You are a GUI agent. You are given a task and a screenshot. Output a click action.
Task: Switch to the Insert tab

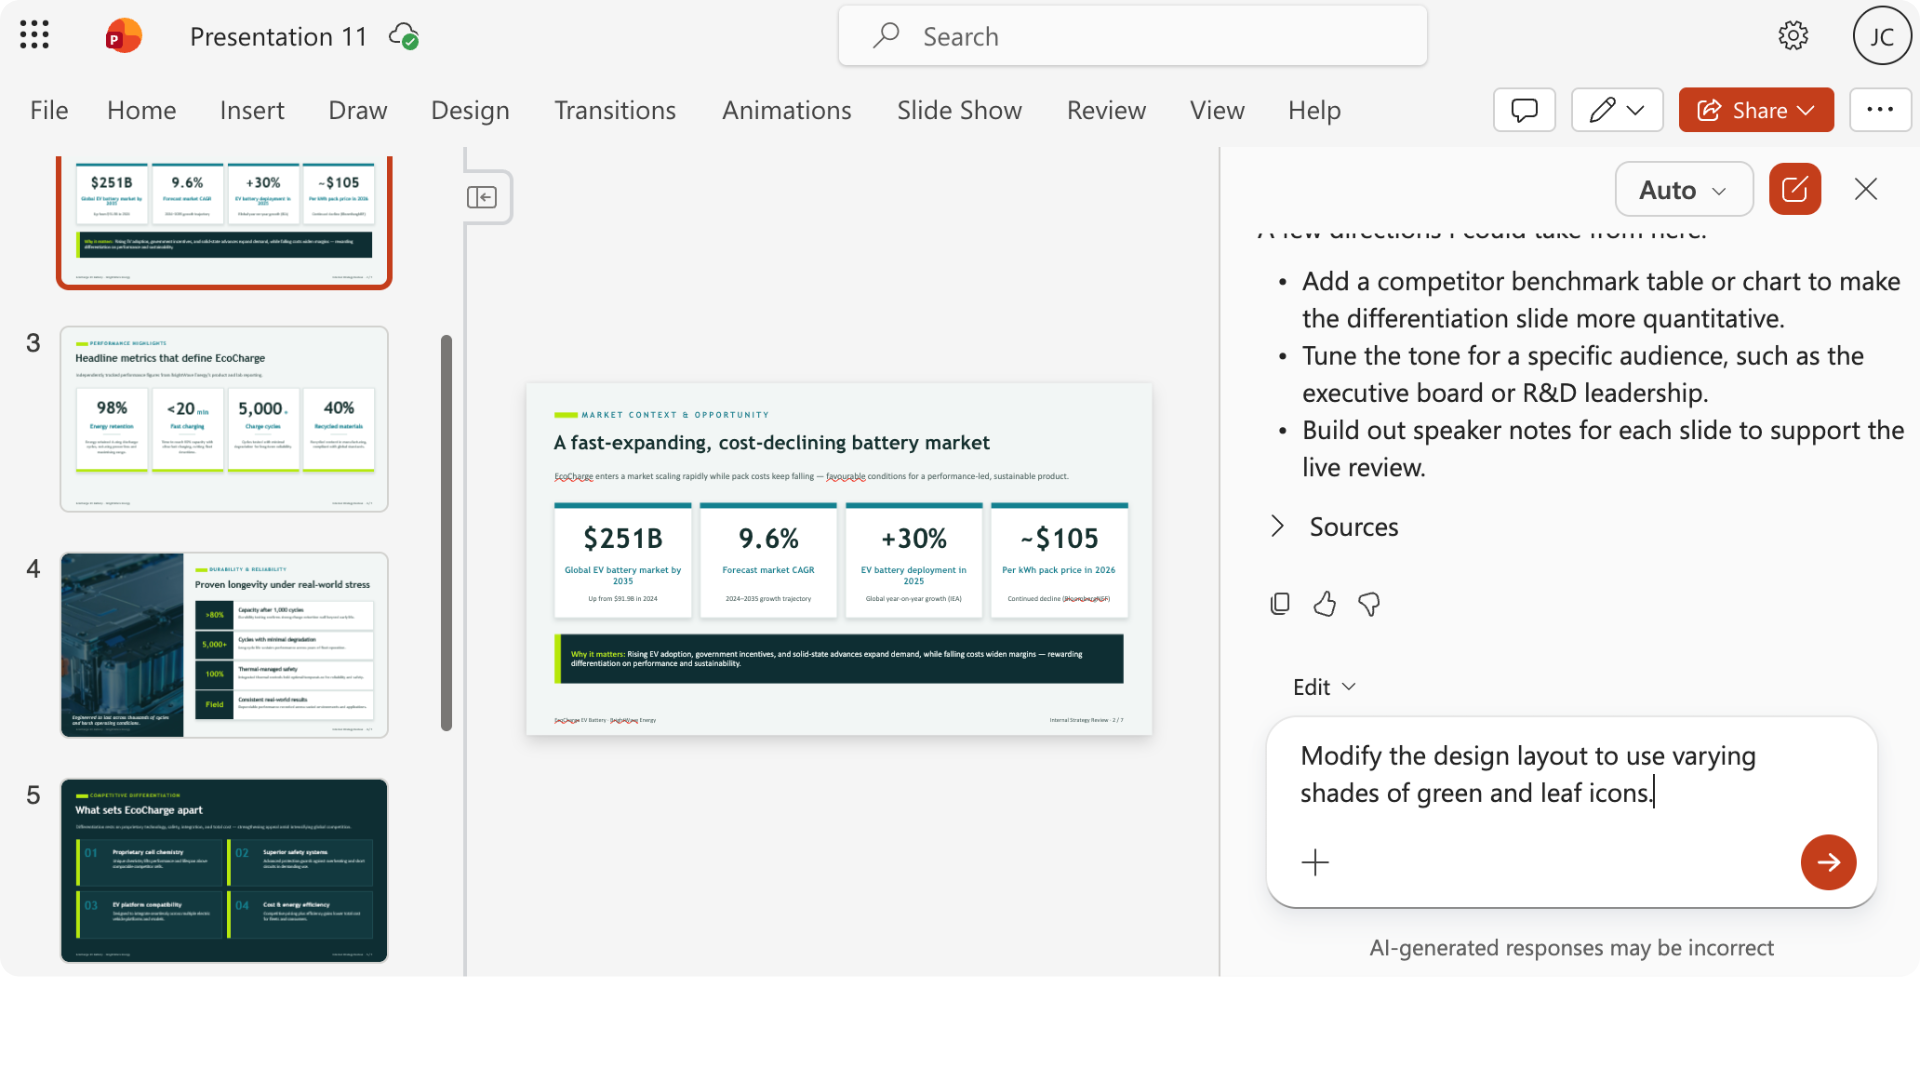252,110
